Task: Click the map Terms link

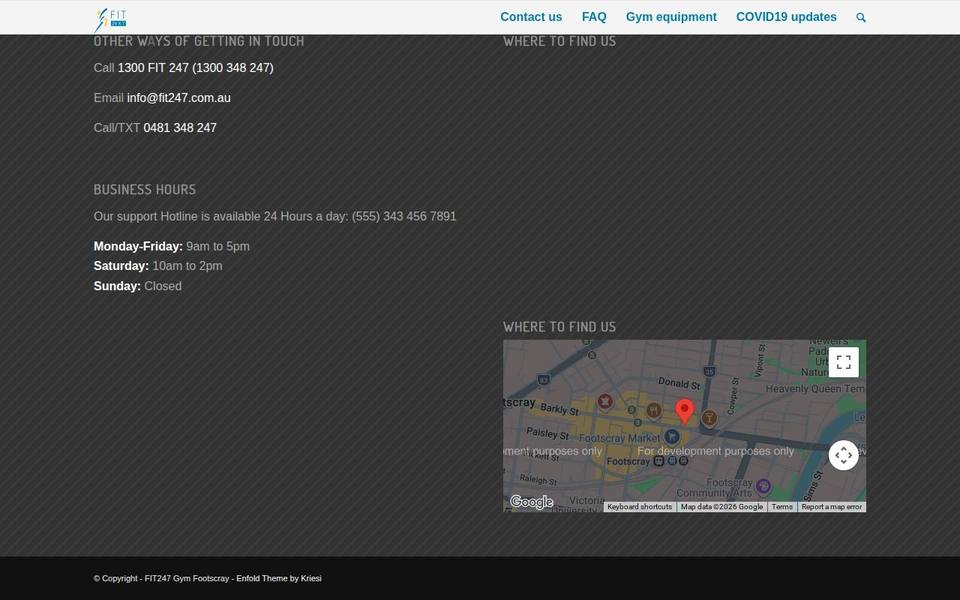Action: click(x=782, y=507)
